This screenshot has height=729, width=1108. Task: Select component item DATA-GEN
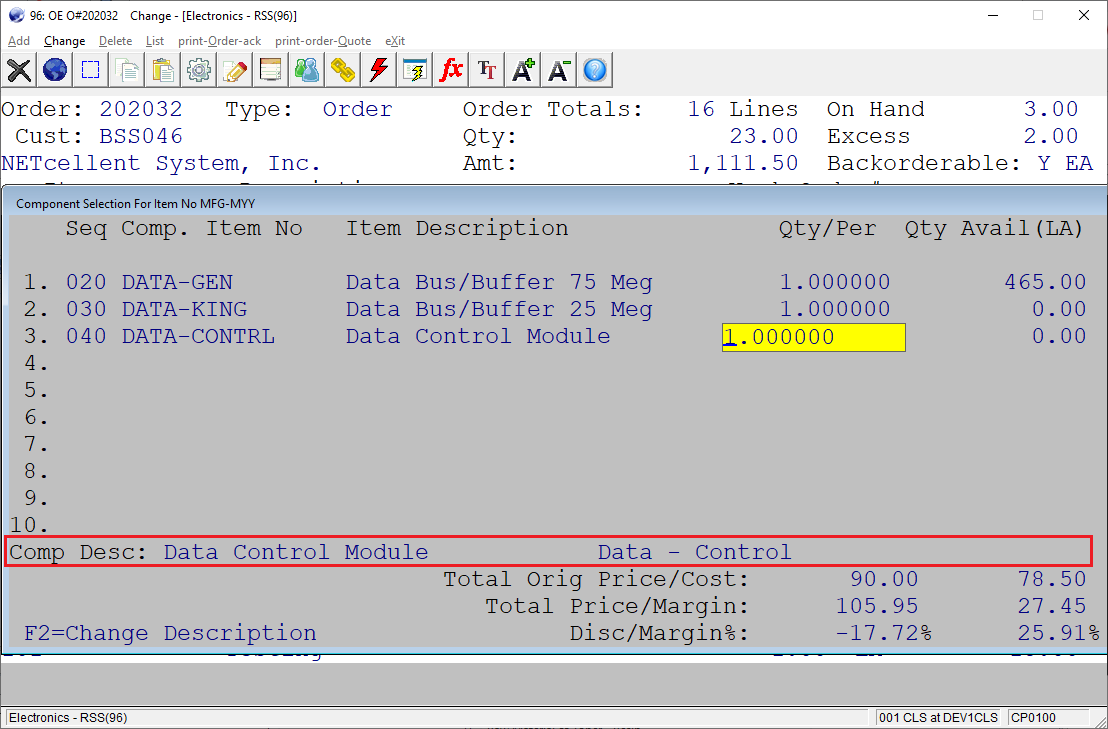(177, 283)
